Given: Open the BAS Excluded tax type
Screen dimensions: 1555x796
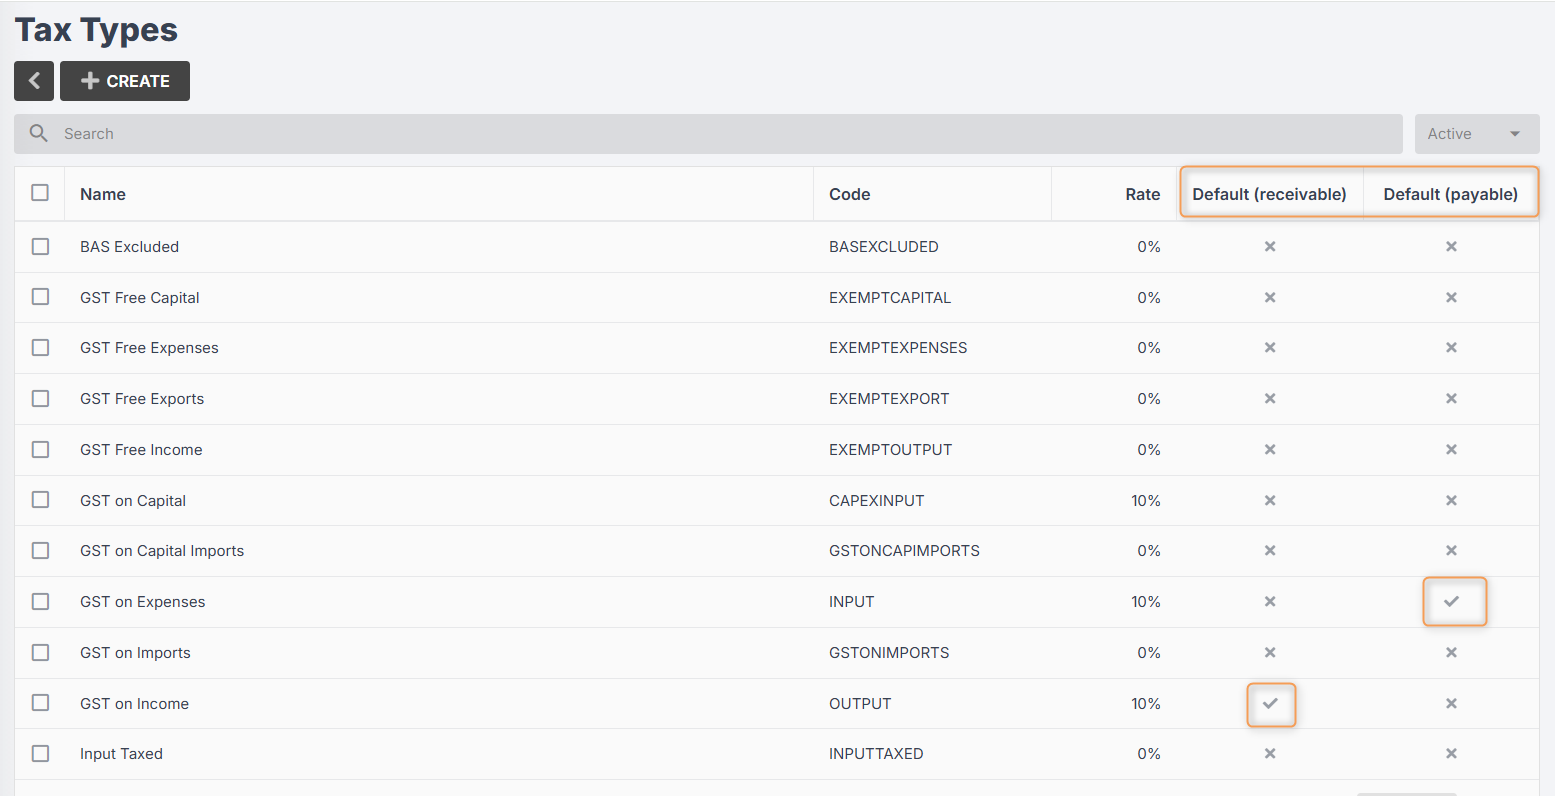Looking at the screenshot, I should pos(129,246).
